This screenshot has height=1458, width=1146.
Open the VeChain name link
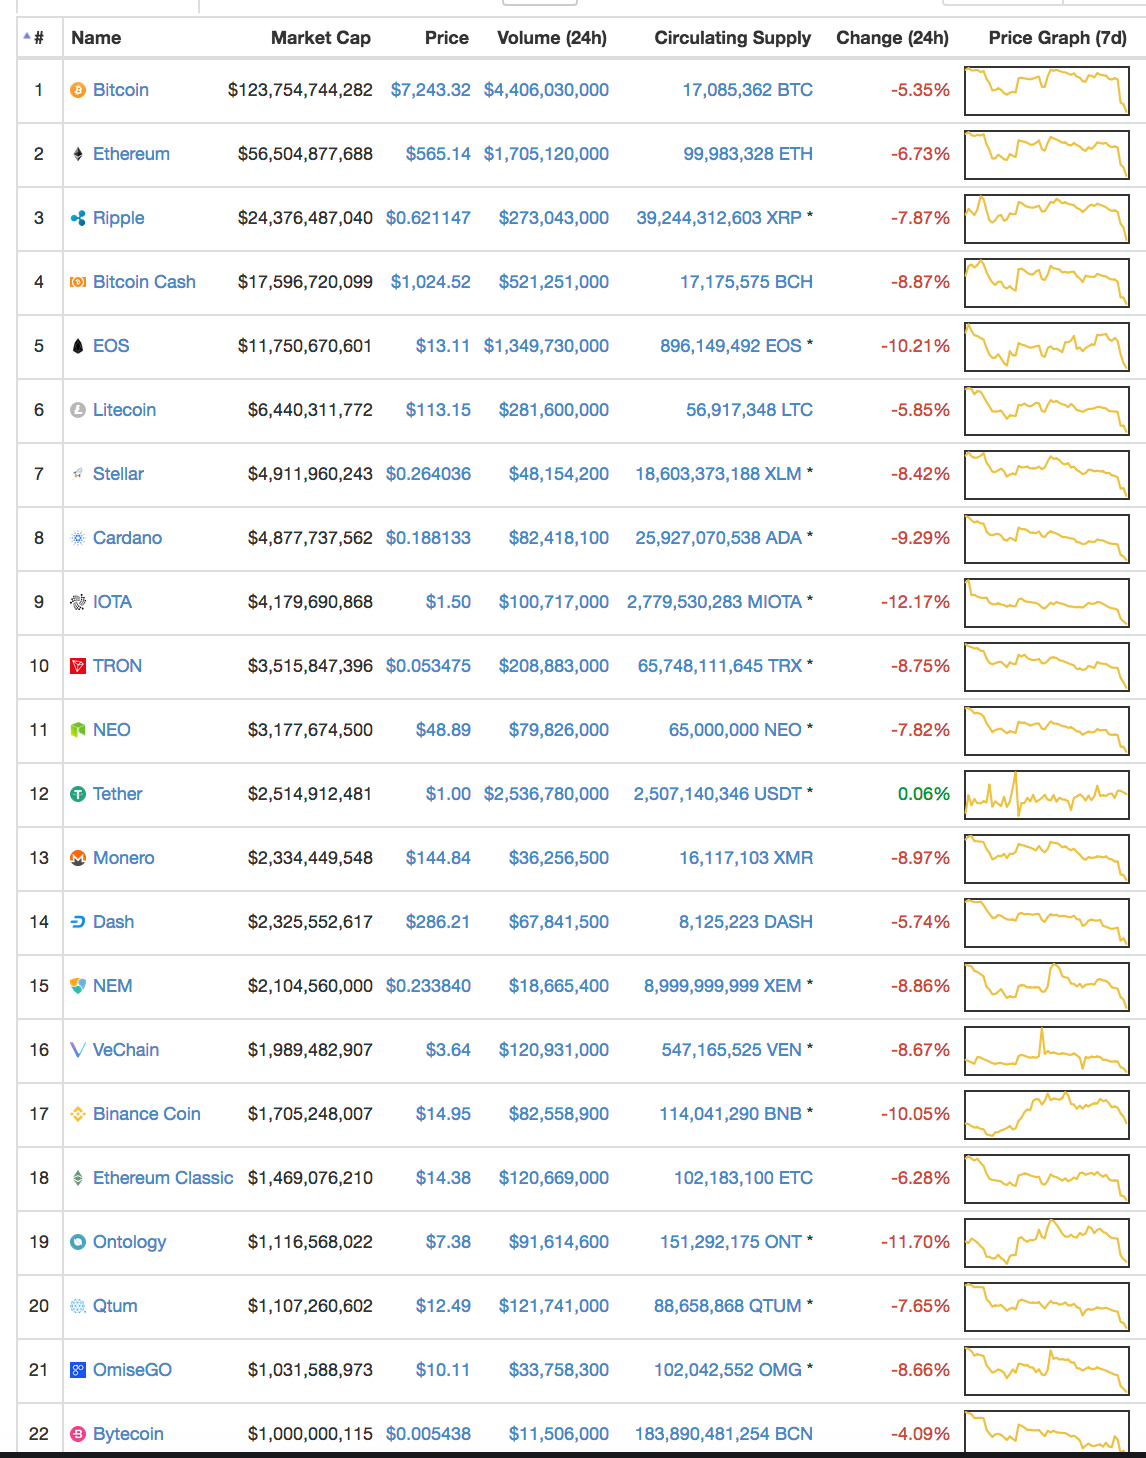pos(126,1050)
